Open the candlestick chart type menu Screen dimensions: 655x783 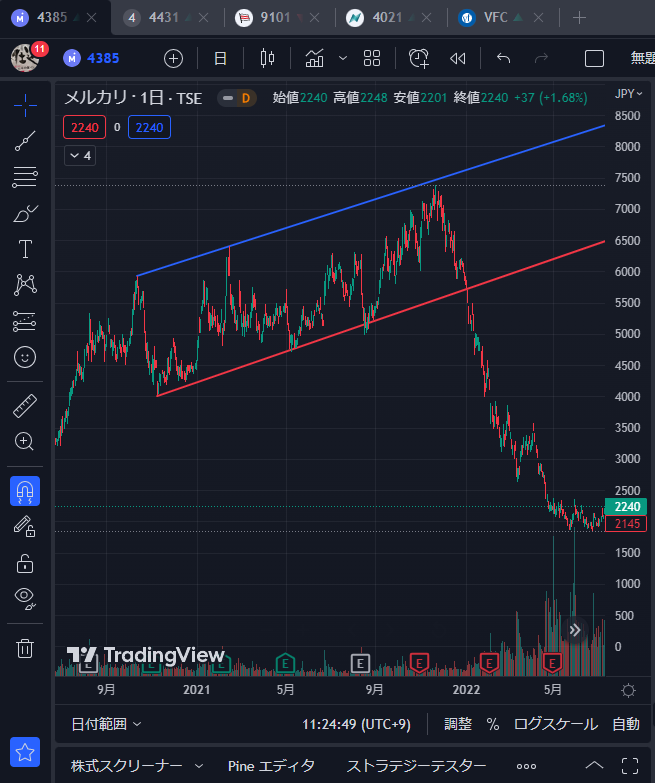point(267,58)
